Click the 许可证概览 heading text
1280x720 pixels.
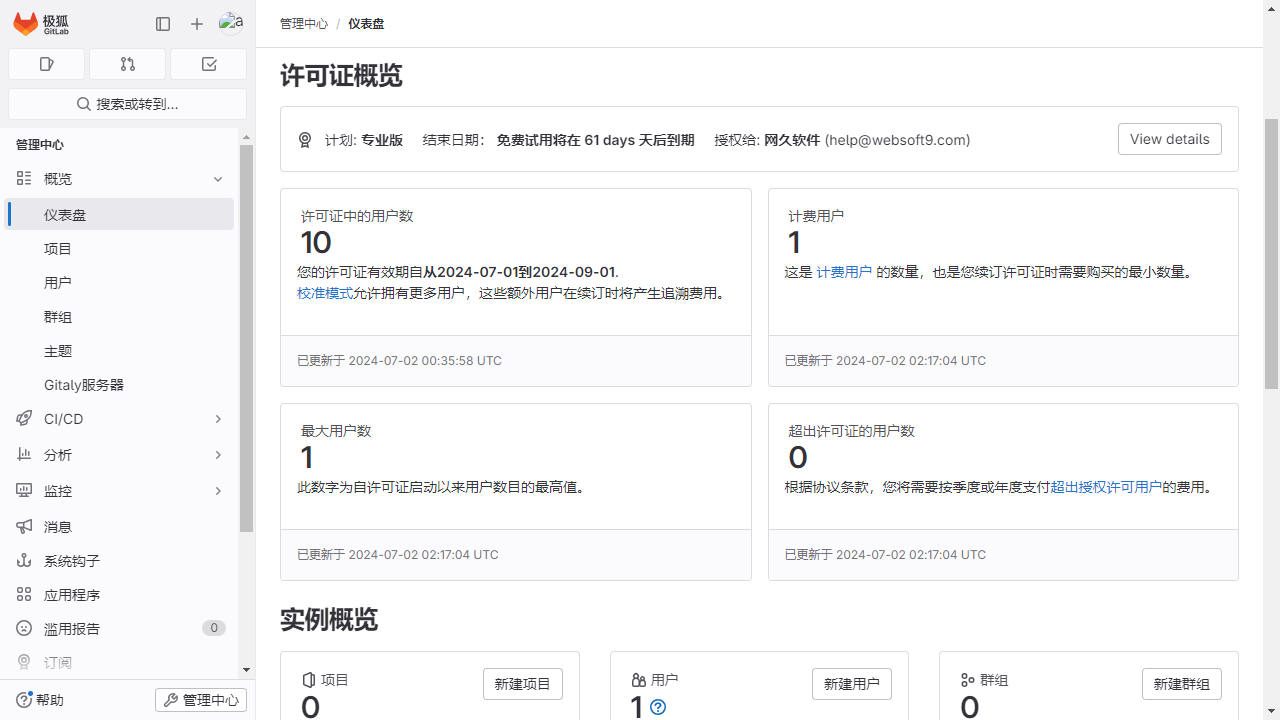coord(341,76)
